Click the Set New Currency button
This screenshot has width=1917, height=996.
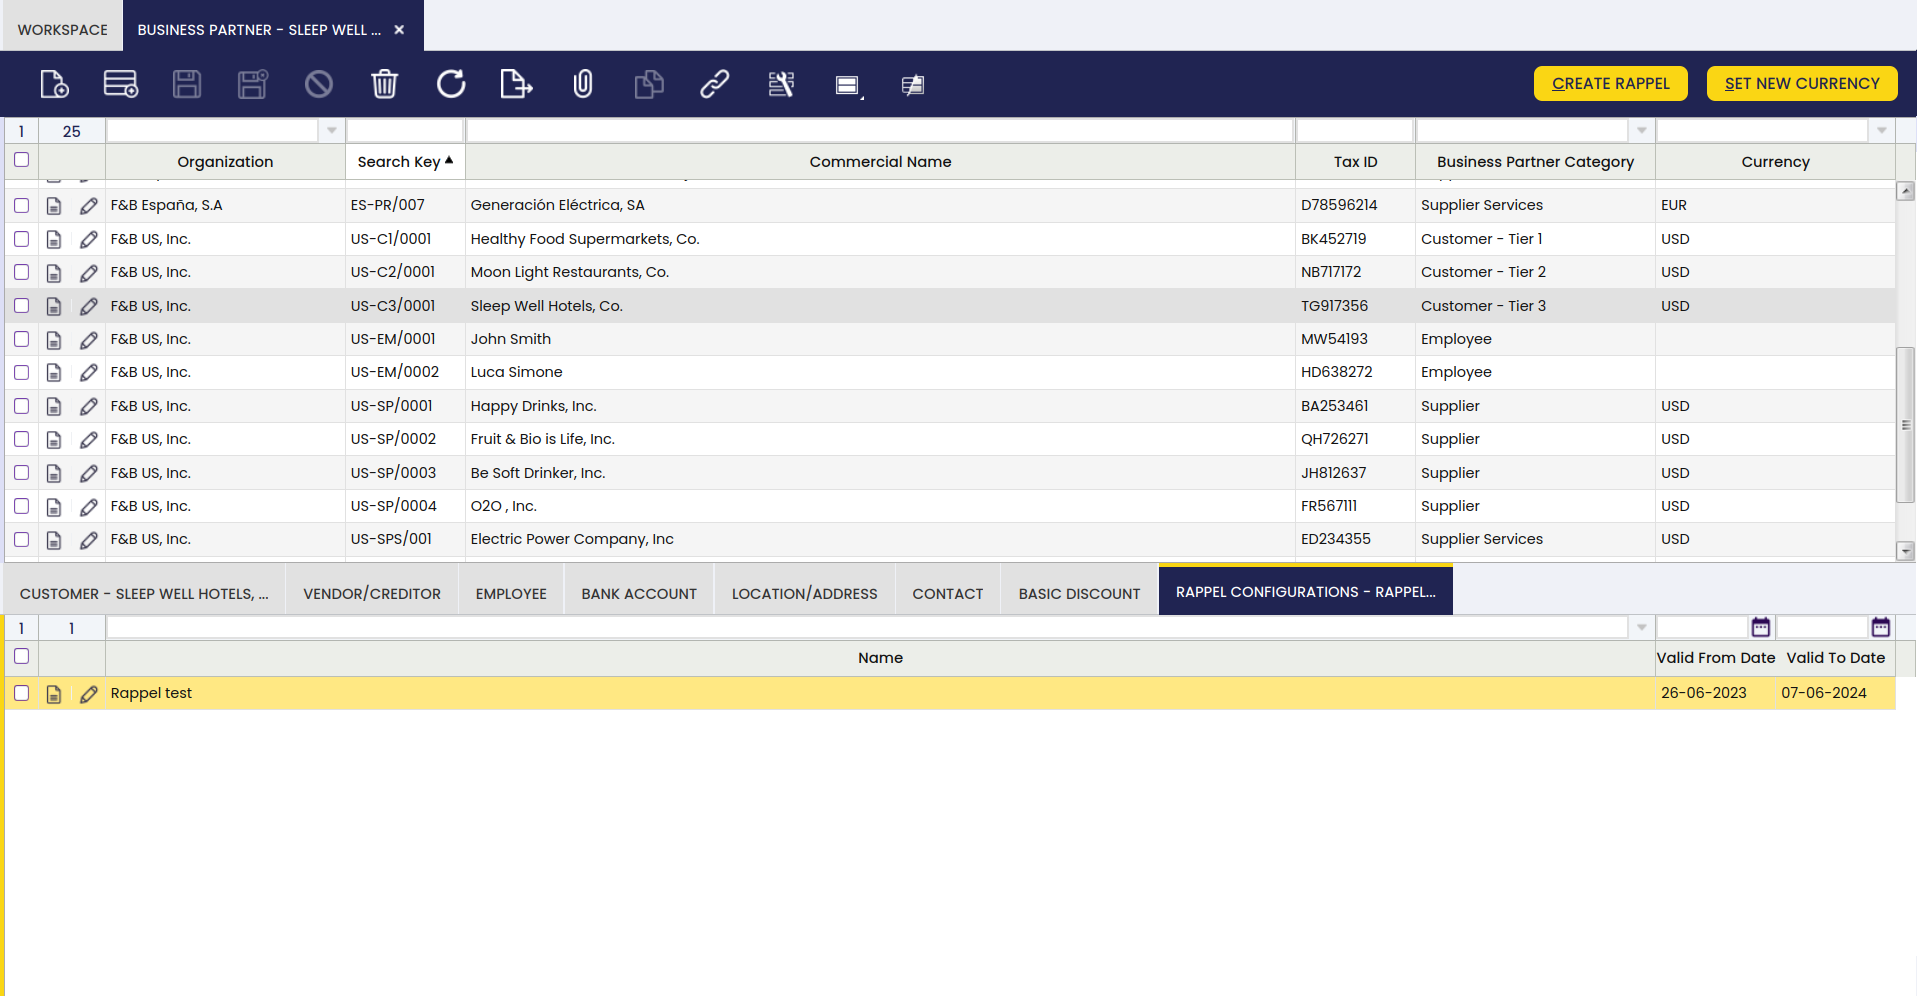click(1802, 84)
